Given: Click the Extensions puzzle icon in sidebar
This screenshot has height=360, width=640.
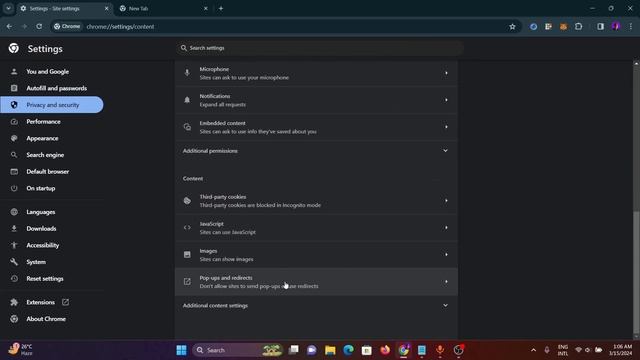Looking at the screenshot, I should point(14,302).
